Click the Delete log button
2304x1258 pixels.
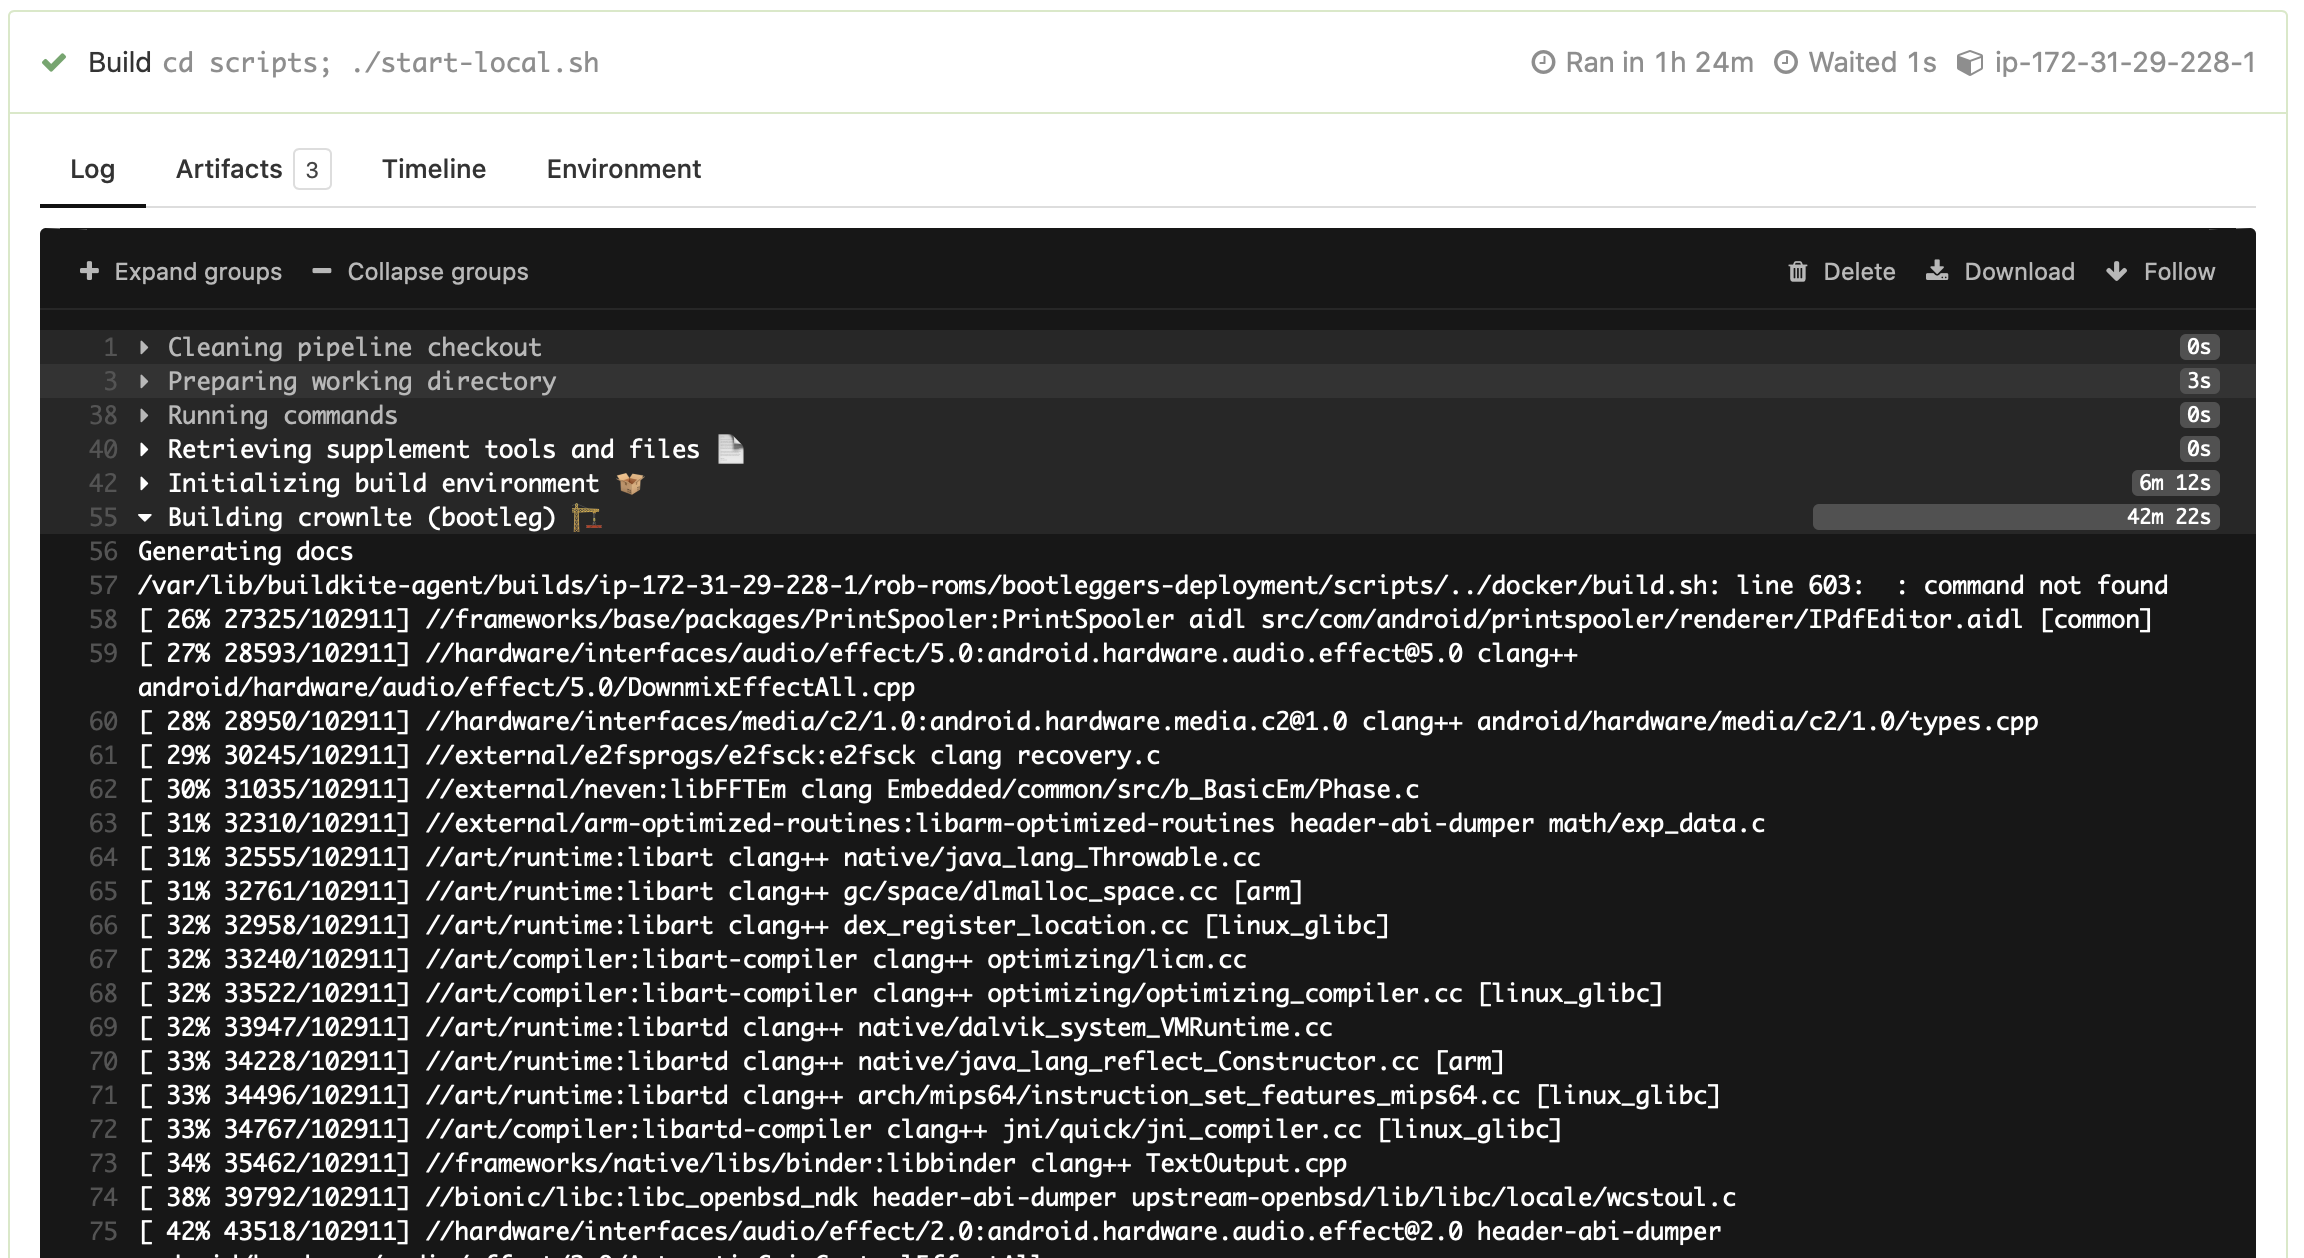(1842, 271)
